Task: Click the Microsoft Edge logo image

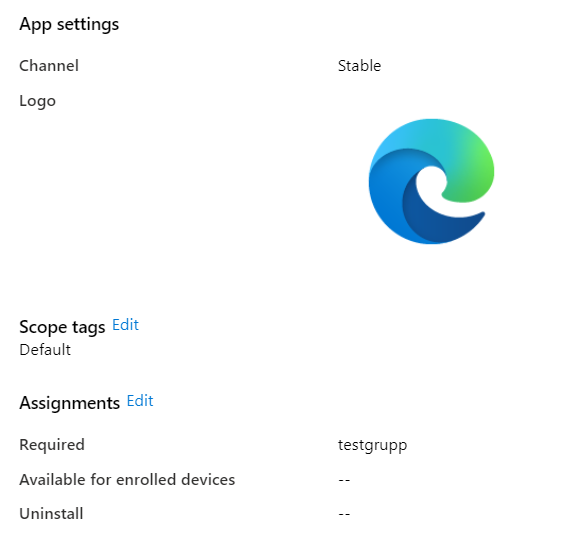Action: pyautogui.click(x=431, y=182)
